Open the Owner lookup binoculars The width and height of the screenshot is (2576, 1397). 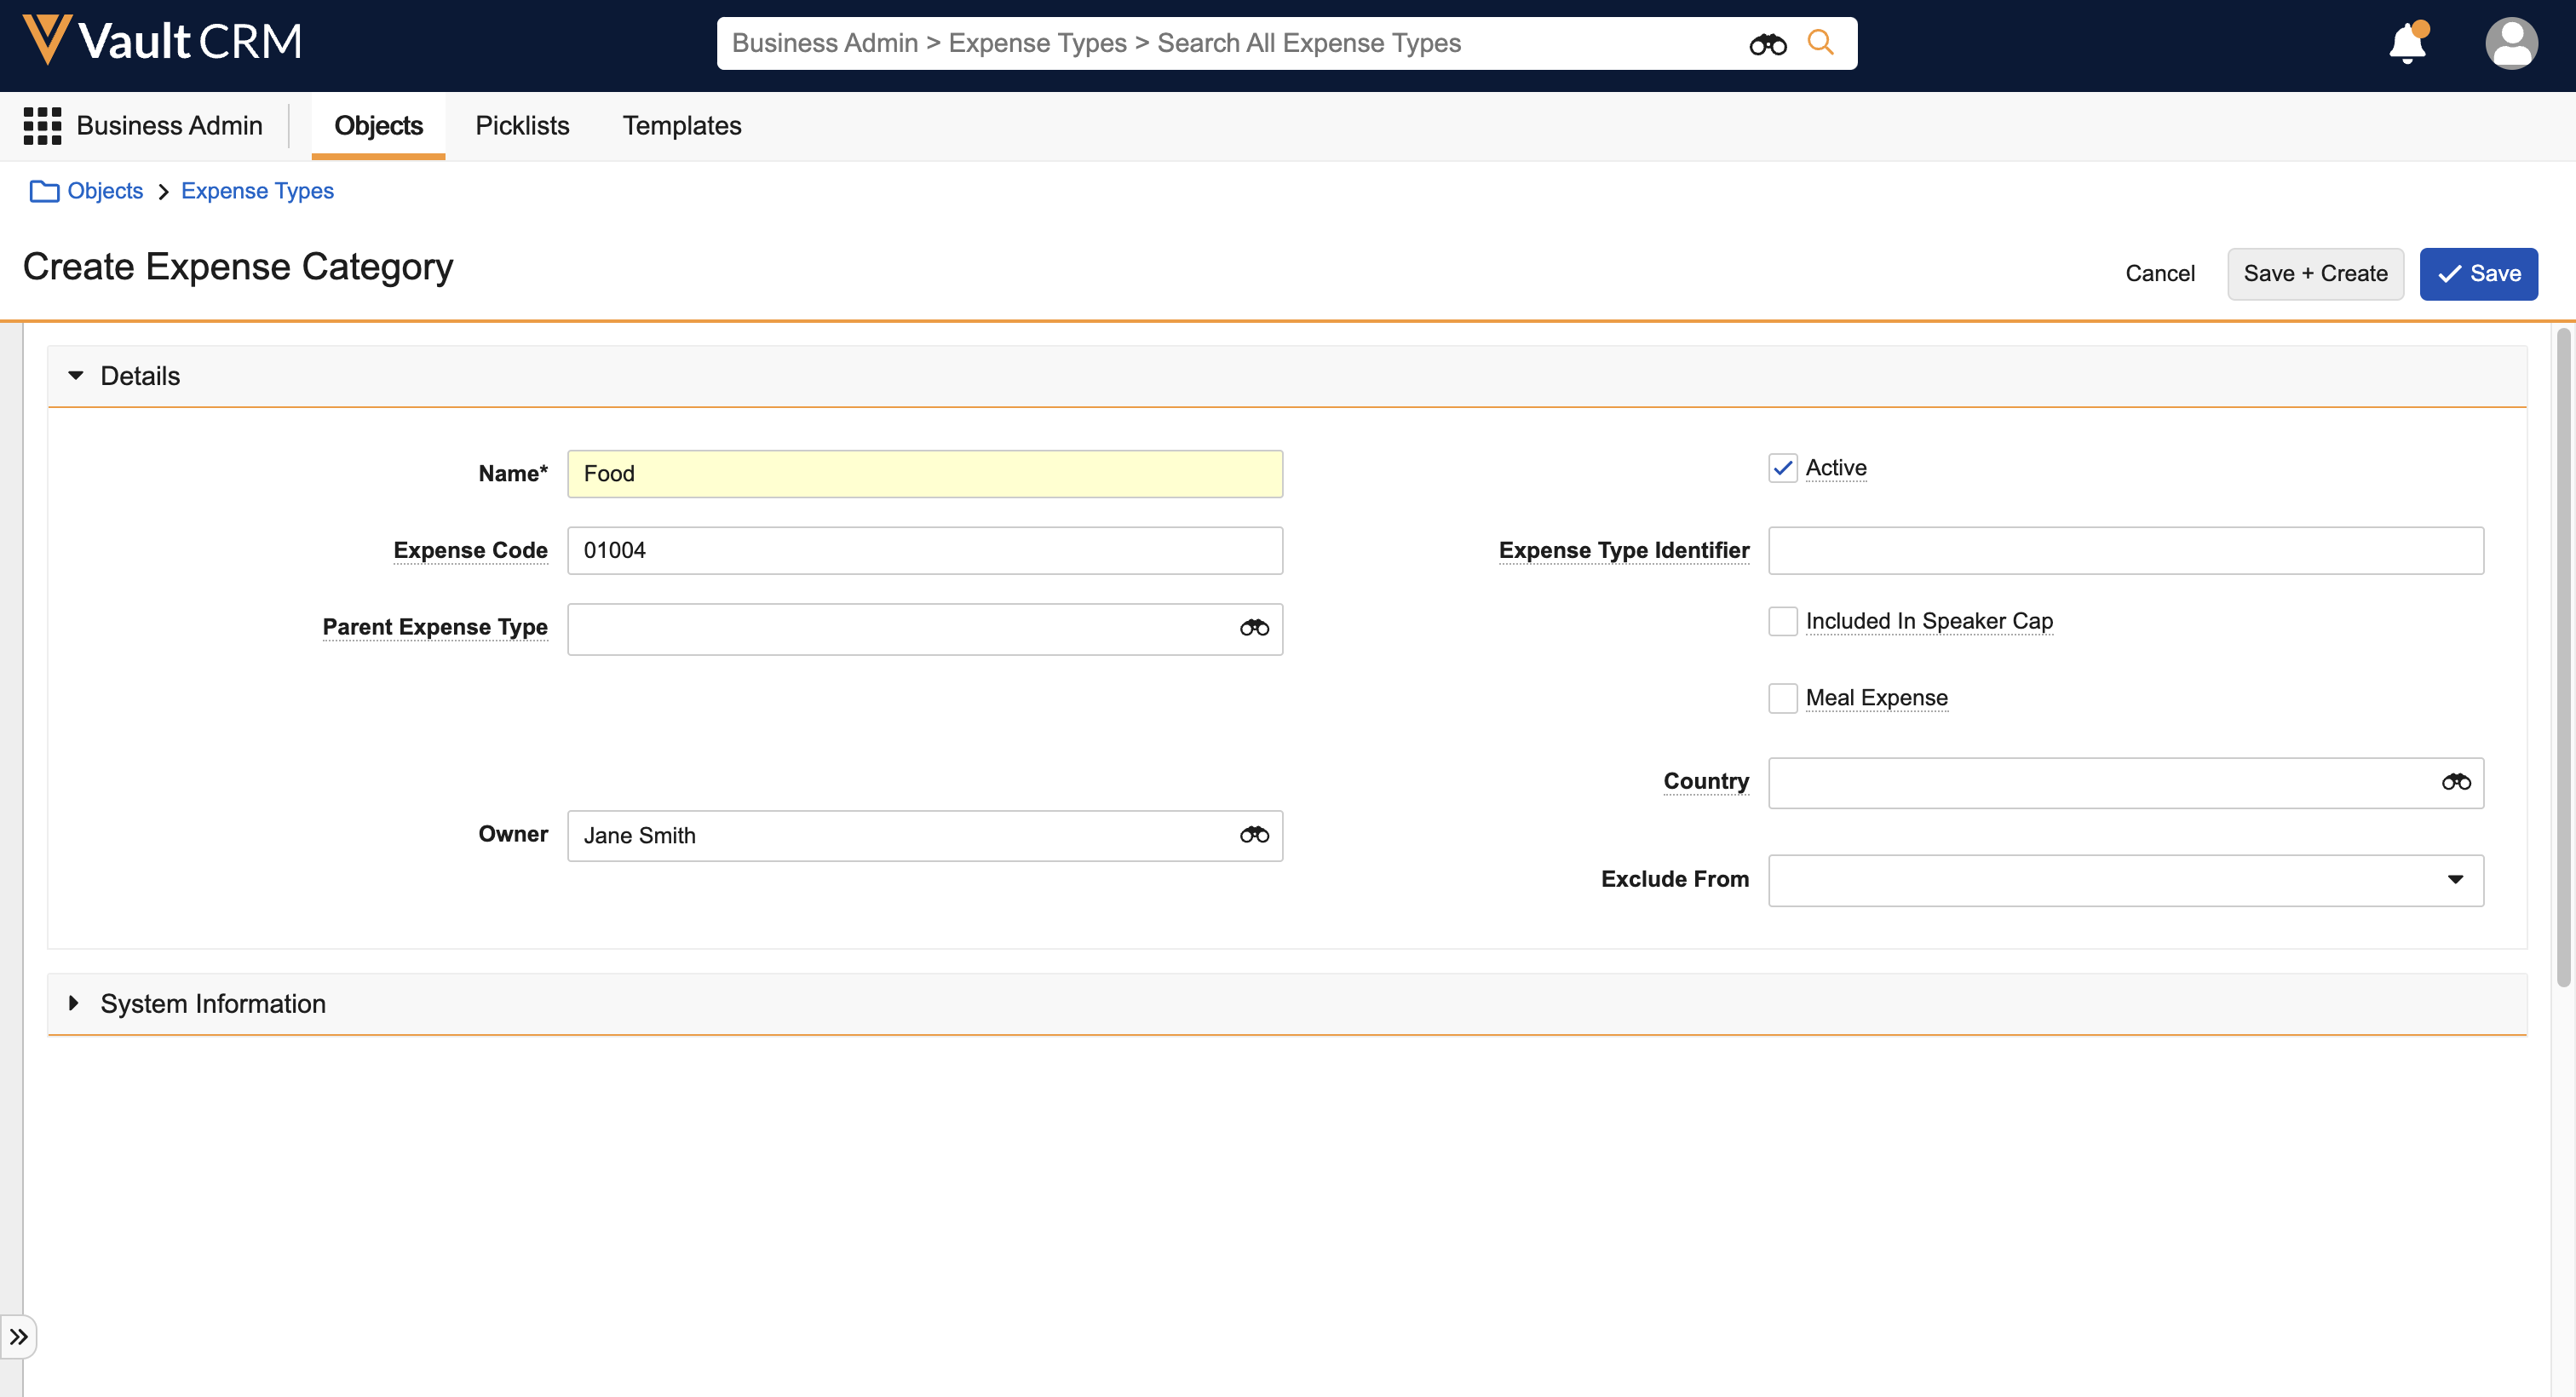point(1254,835)
